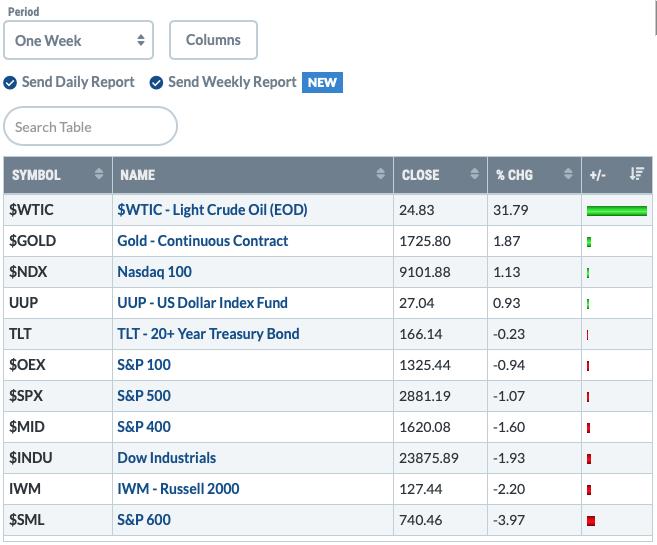
Task: Click the percent change value 1.87
Action: click(x=507, y=241)
